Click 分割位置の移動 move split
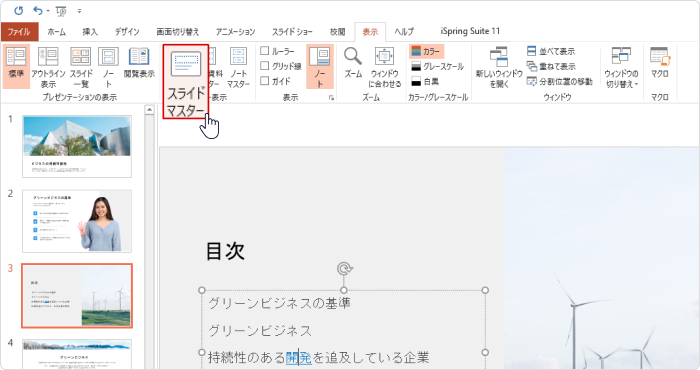 [x=559, y=81]
